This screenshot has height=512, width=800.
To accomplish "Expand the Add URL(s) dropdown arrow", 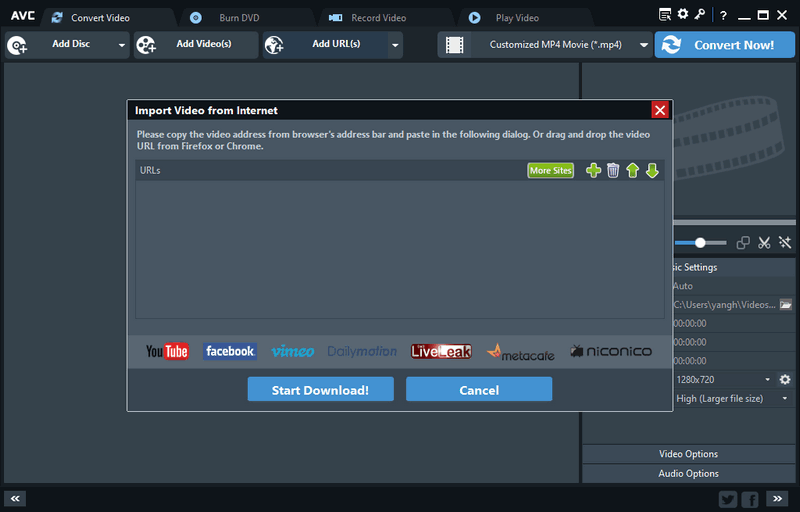I will tap(395, 45).
